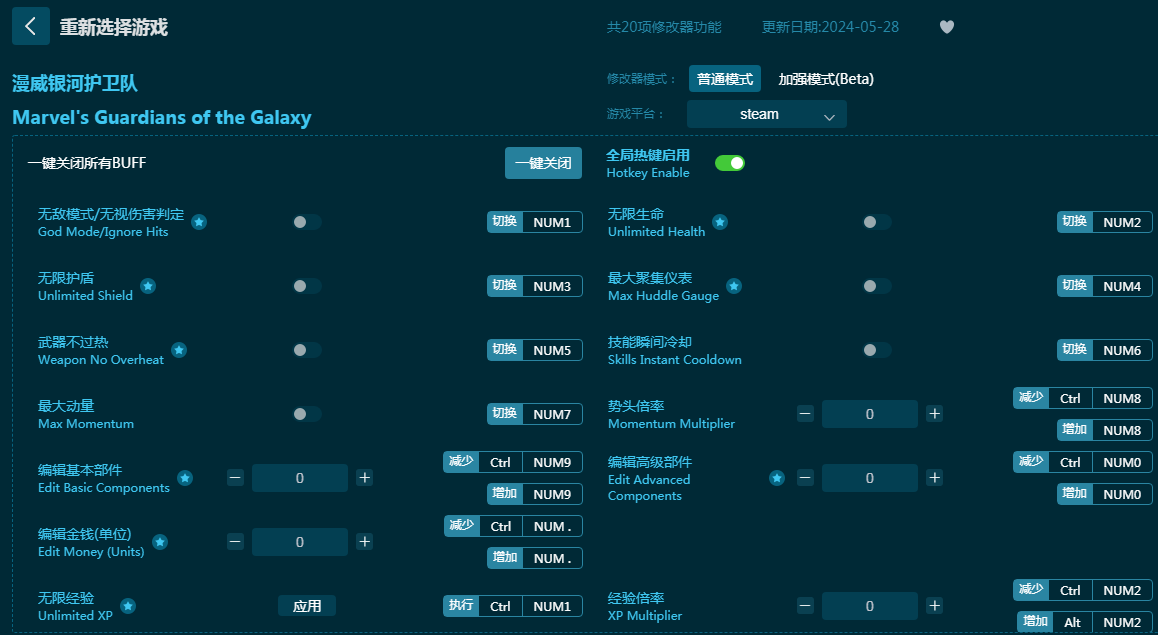The width and height of the screenshot is (1158, 635).
Task: Favorite this trainer with the heart icon
Action: (x=947, y=27)
